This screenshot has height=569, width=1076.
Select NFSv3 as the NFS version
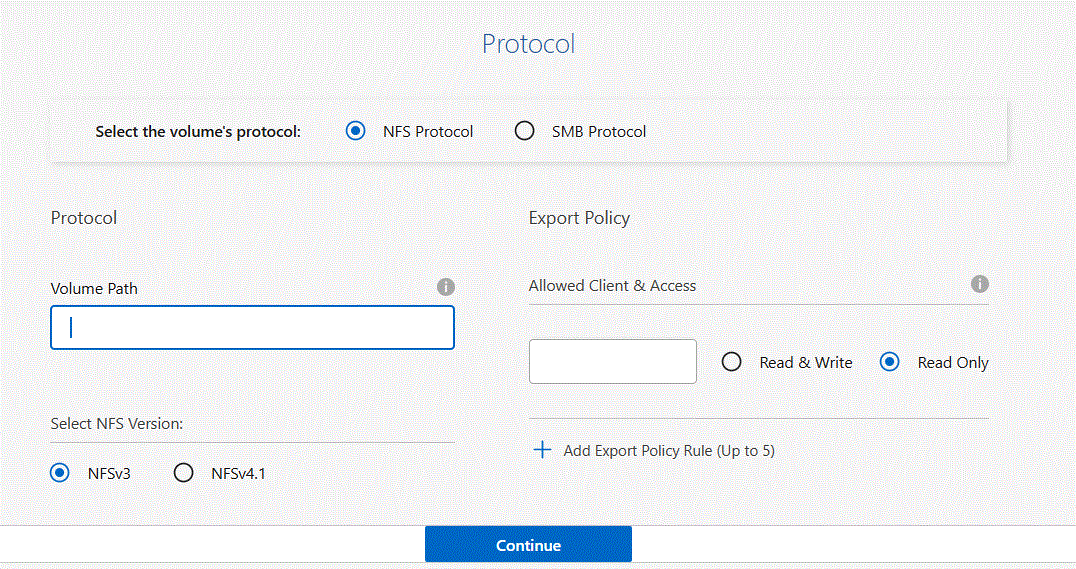pos(60,473)
